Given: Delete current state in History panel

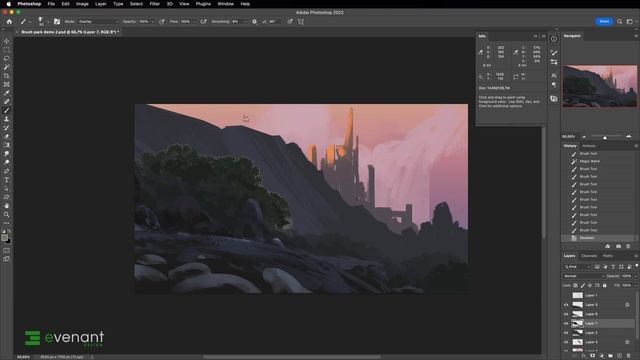Looking at the screenshot, I should click(x=628, y=246).
